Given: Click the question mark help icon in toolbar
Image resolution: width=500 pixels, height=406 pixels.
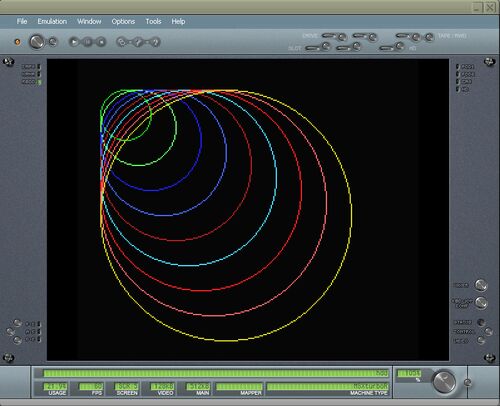Looking at the screenshot, I should point(155,42).
